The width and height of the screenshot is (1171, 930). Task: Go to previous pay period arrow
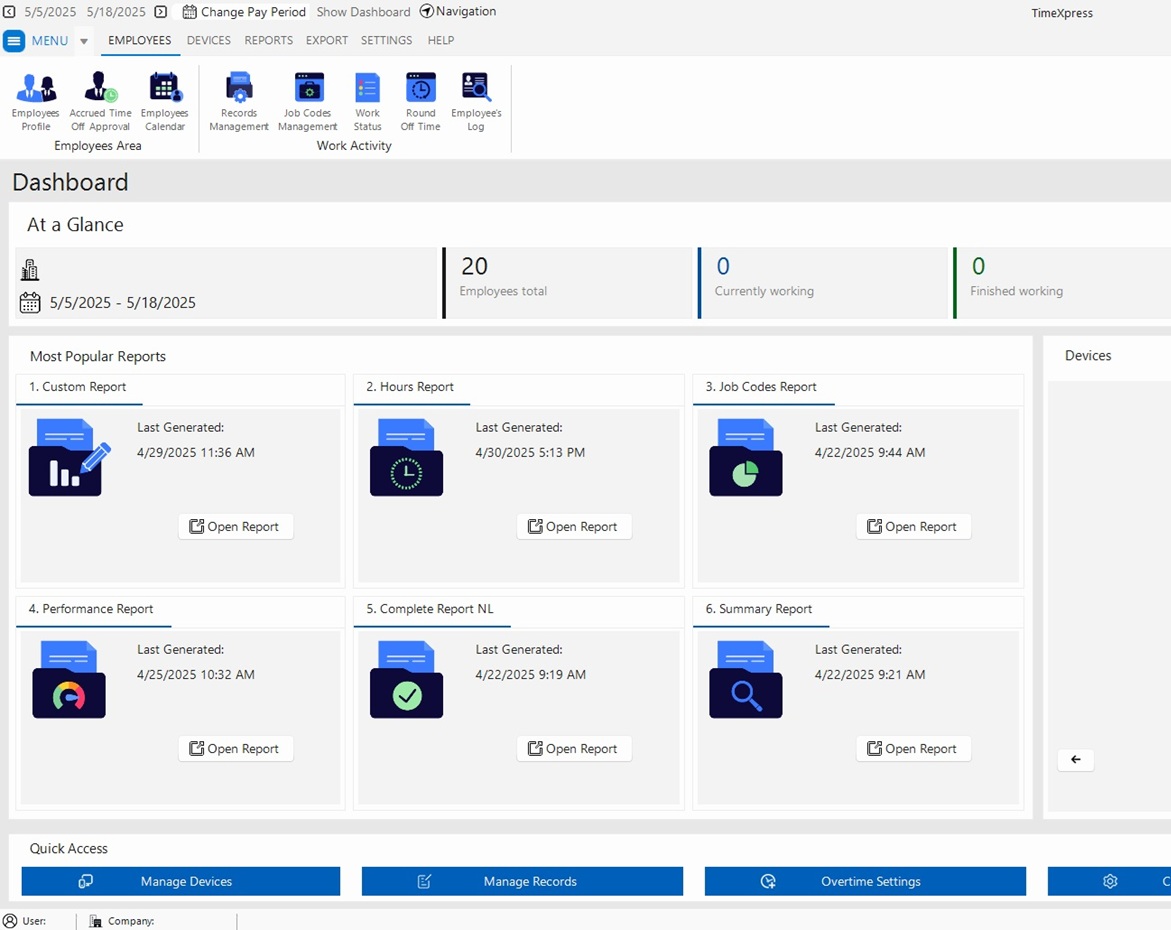[9, 12]
